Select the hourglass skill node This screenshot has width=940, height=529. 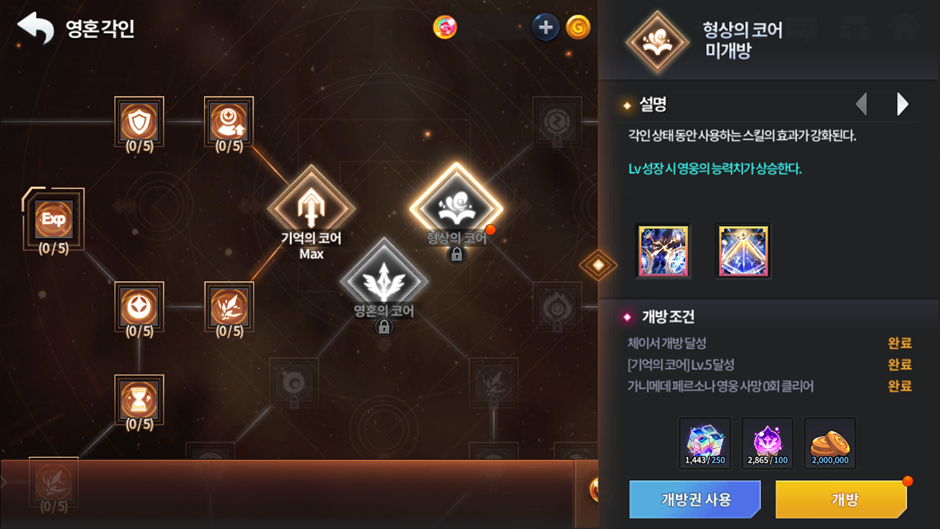pos(139,400)
